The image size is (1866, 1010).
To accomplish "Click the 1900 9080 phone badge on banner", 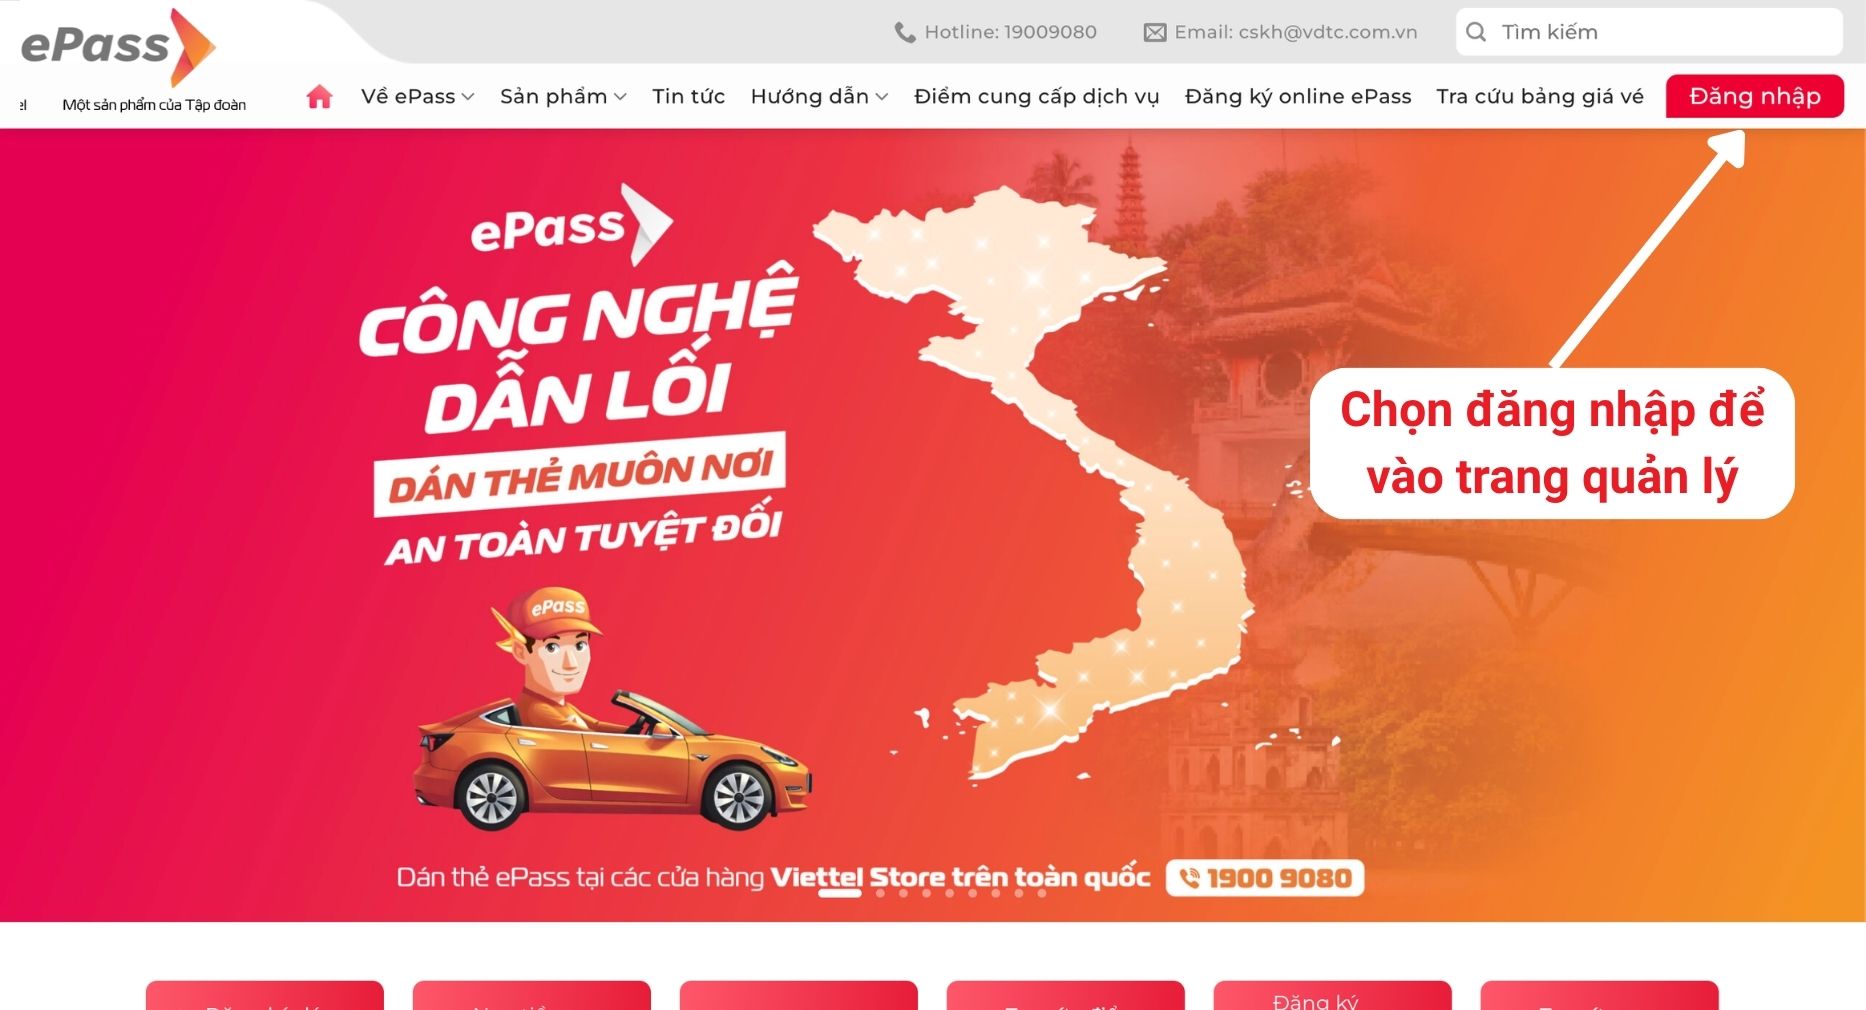I will [1265, 878].
